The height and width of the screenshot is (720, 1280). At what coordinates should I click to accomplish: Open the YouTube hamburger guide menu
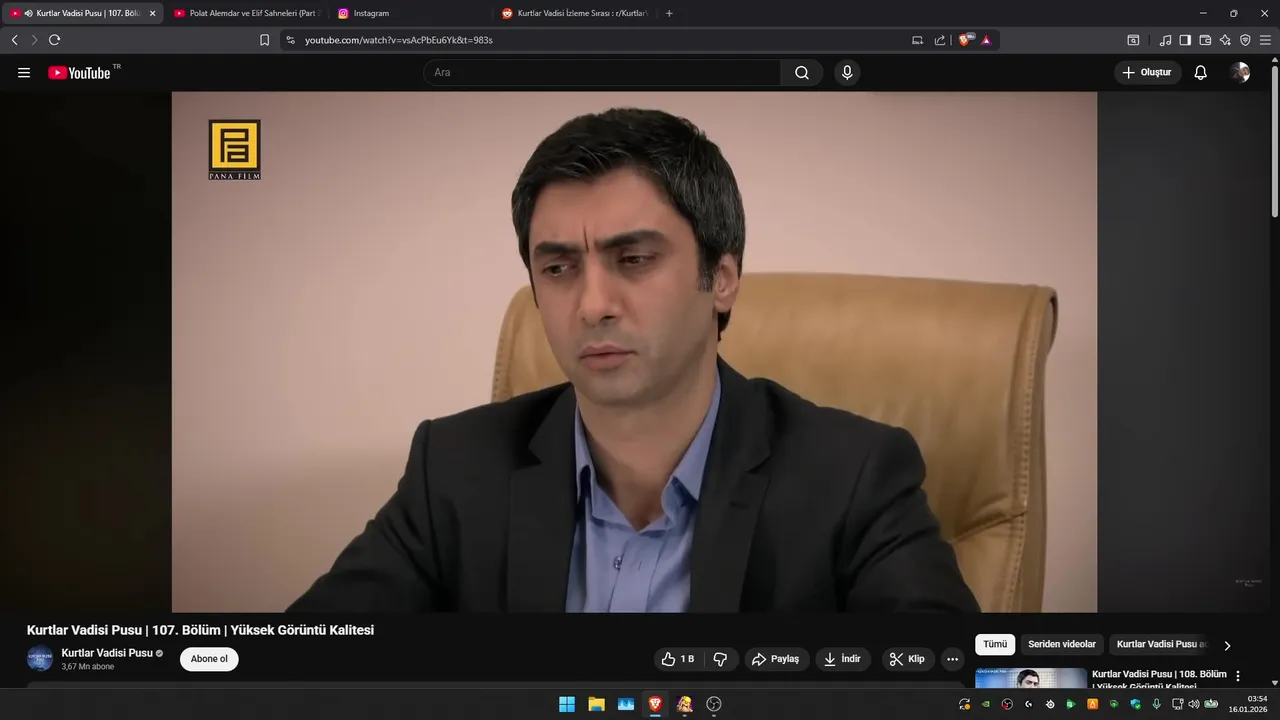click(x=24, y=73)
